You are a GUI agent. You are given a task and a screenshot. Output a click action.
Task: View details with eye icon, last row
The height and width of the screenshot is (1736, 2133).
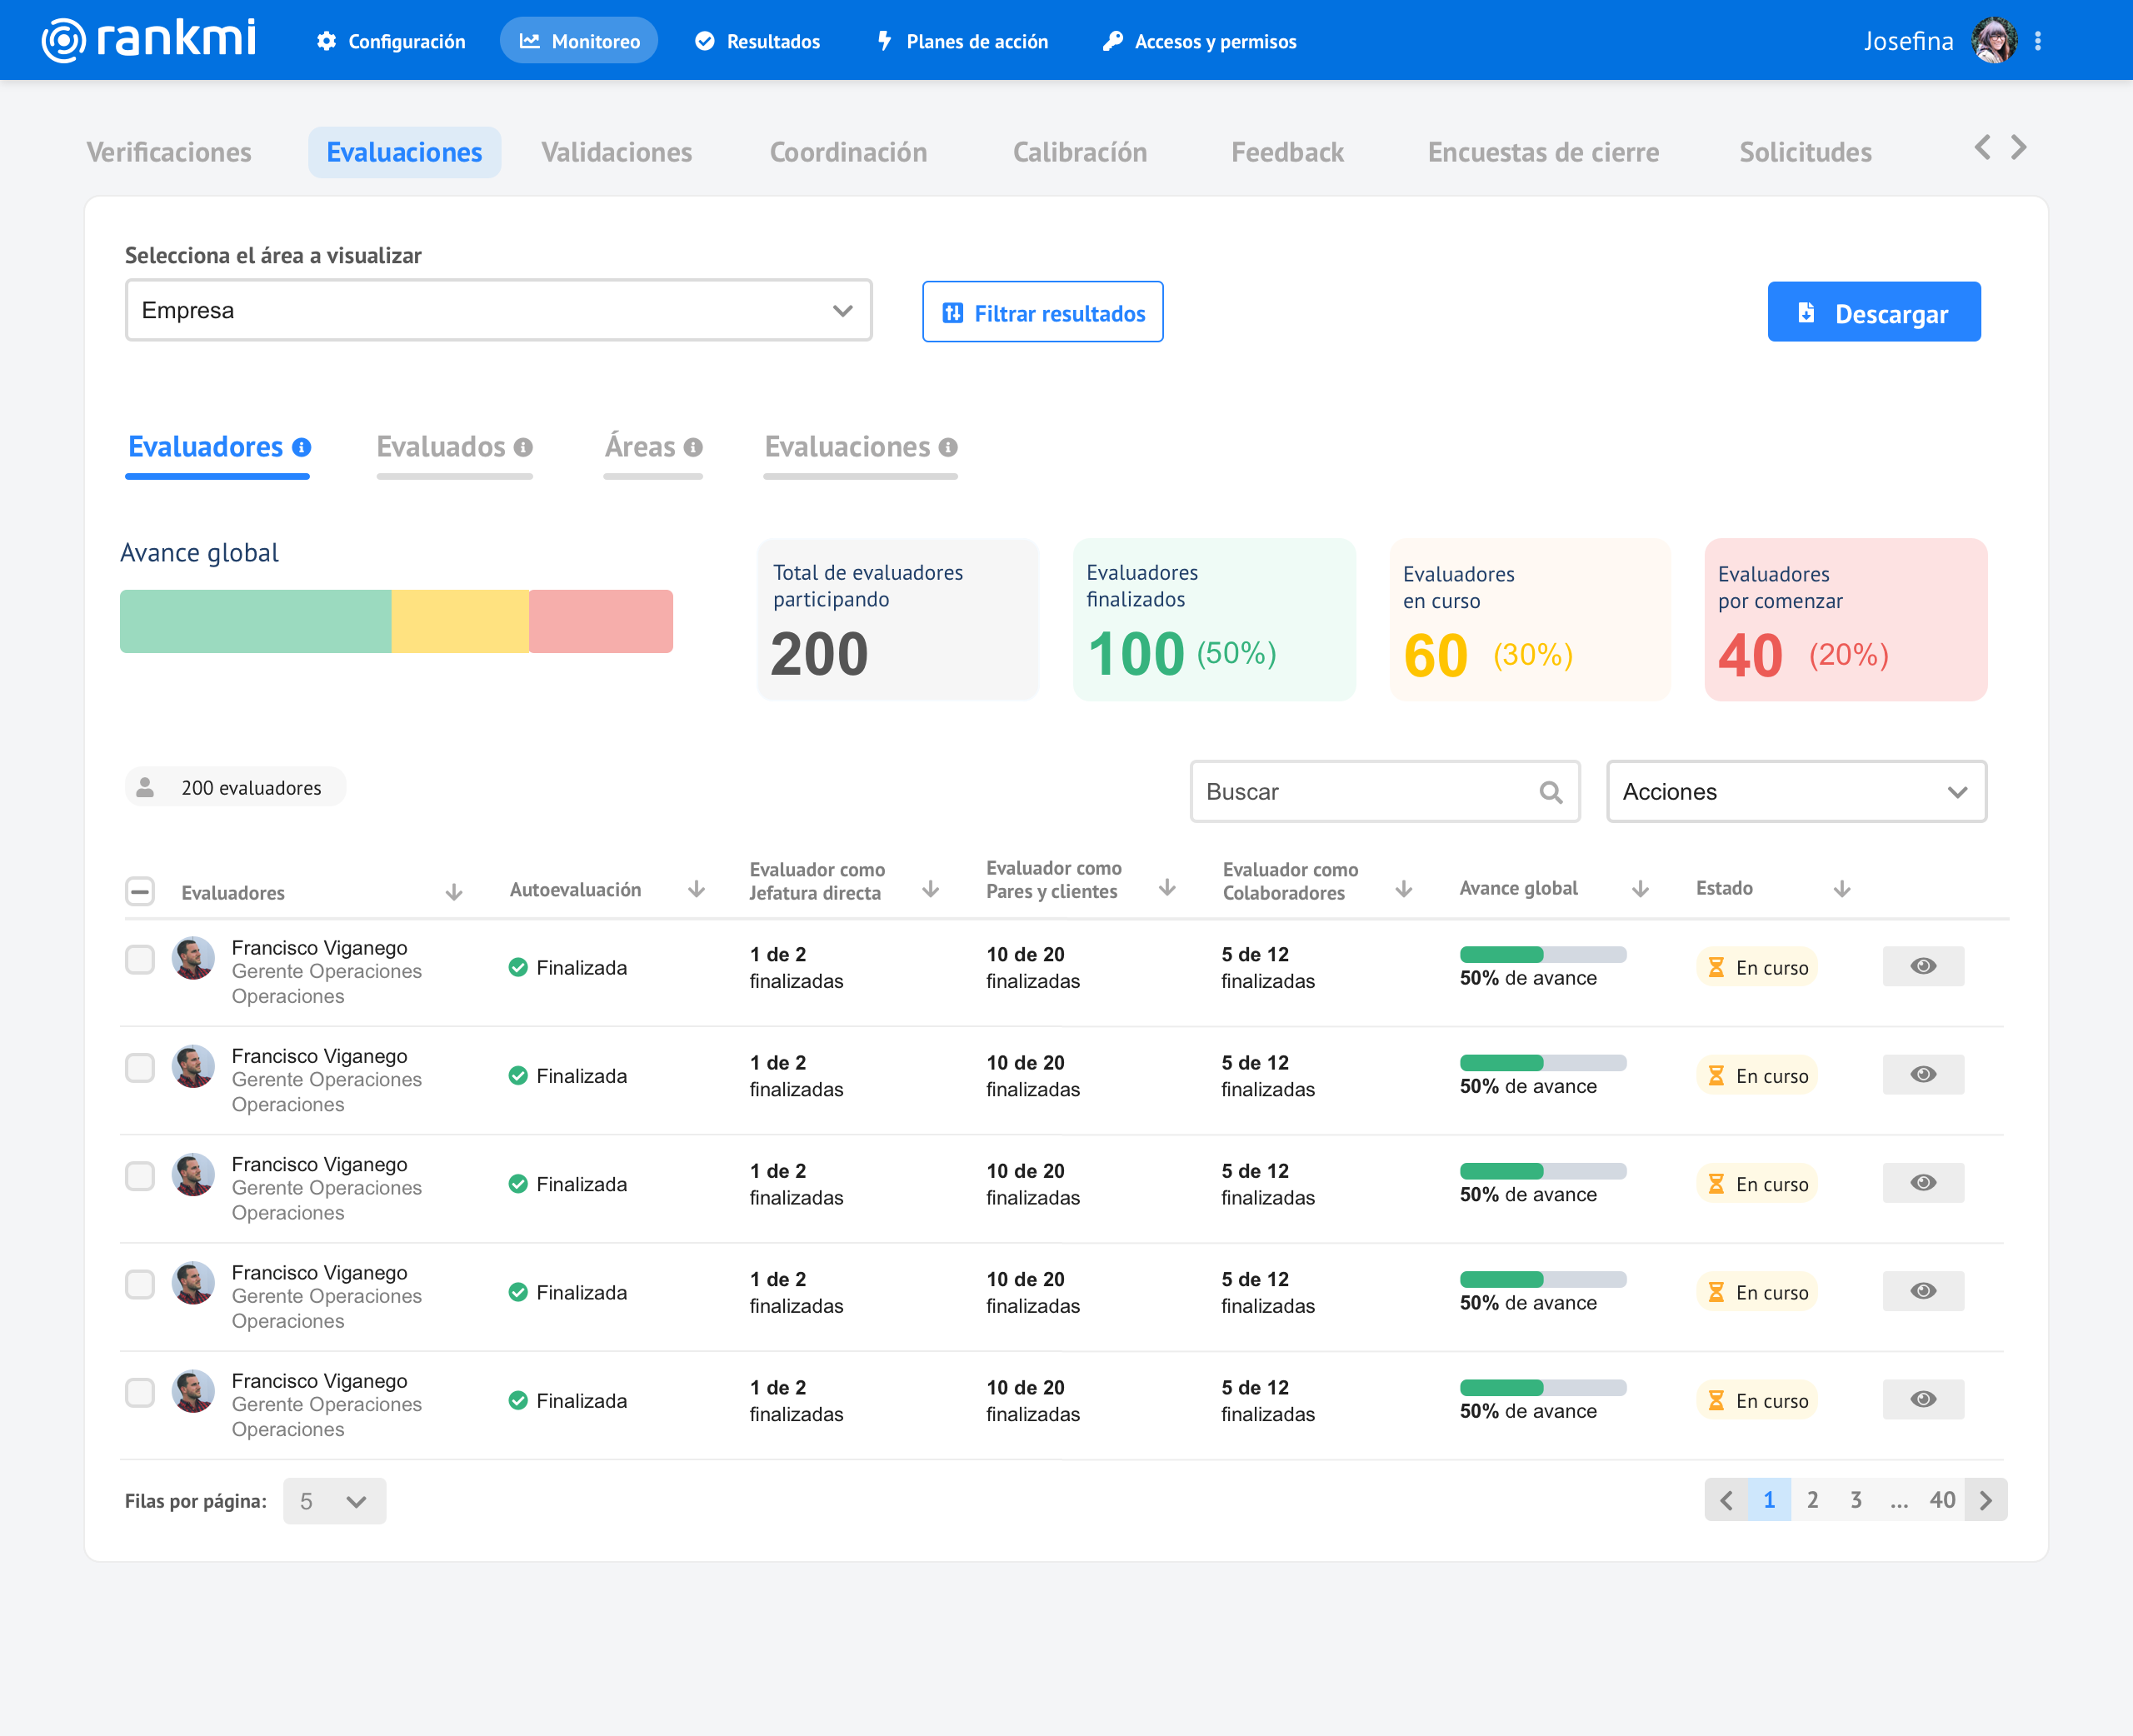(1923, 1399)
